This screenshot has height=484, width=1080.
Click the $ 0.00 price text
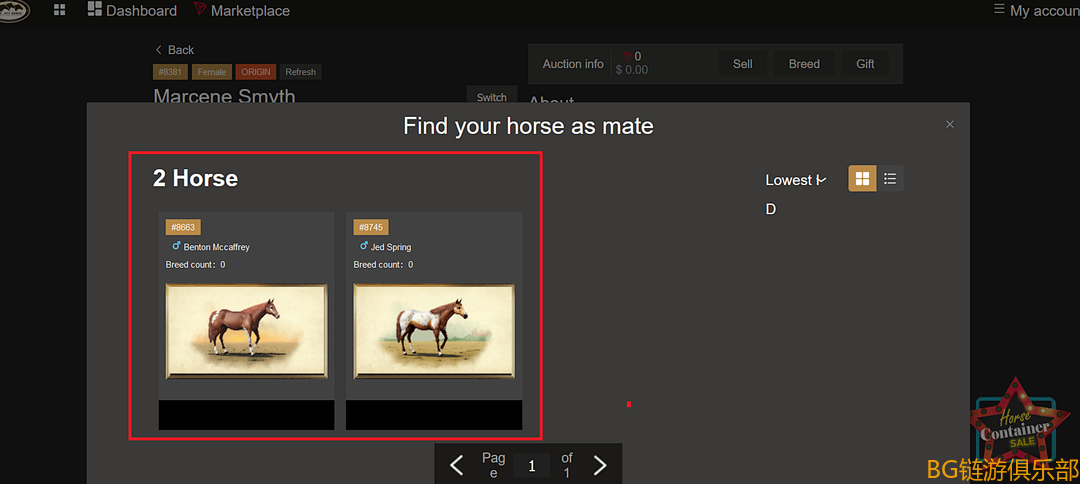(632, 70)
